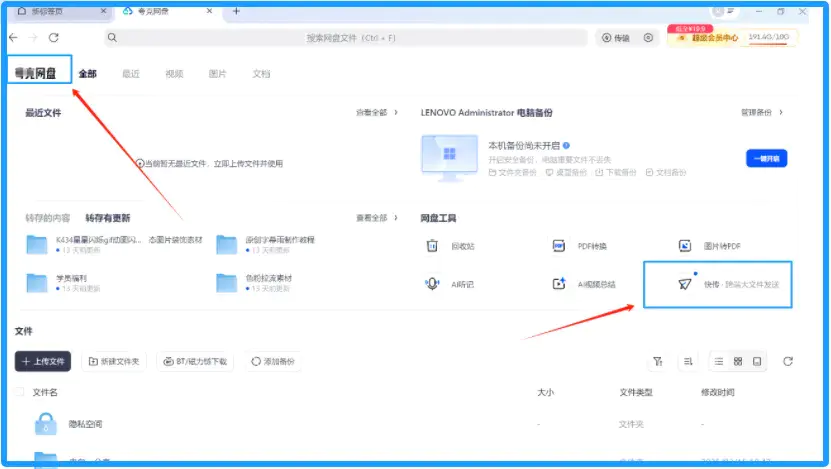Open the 传输 transfer list button

pos(616,38)
